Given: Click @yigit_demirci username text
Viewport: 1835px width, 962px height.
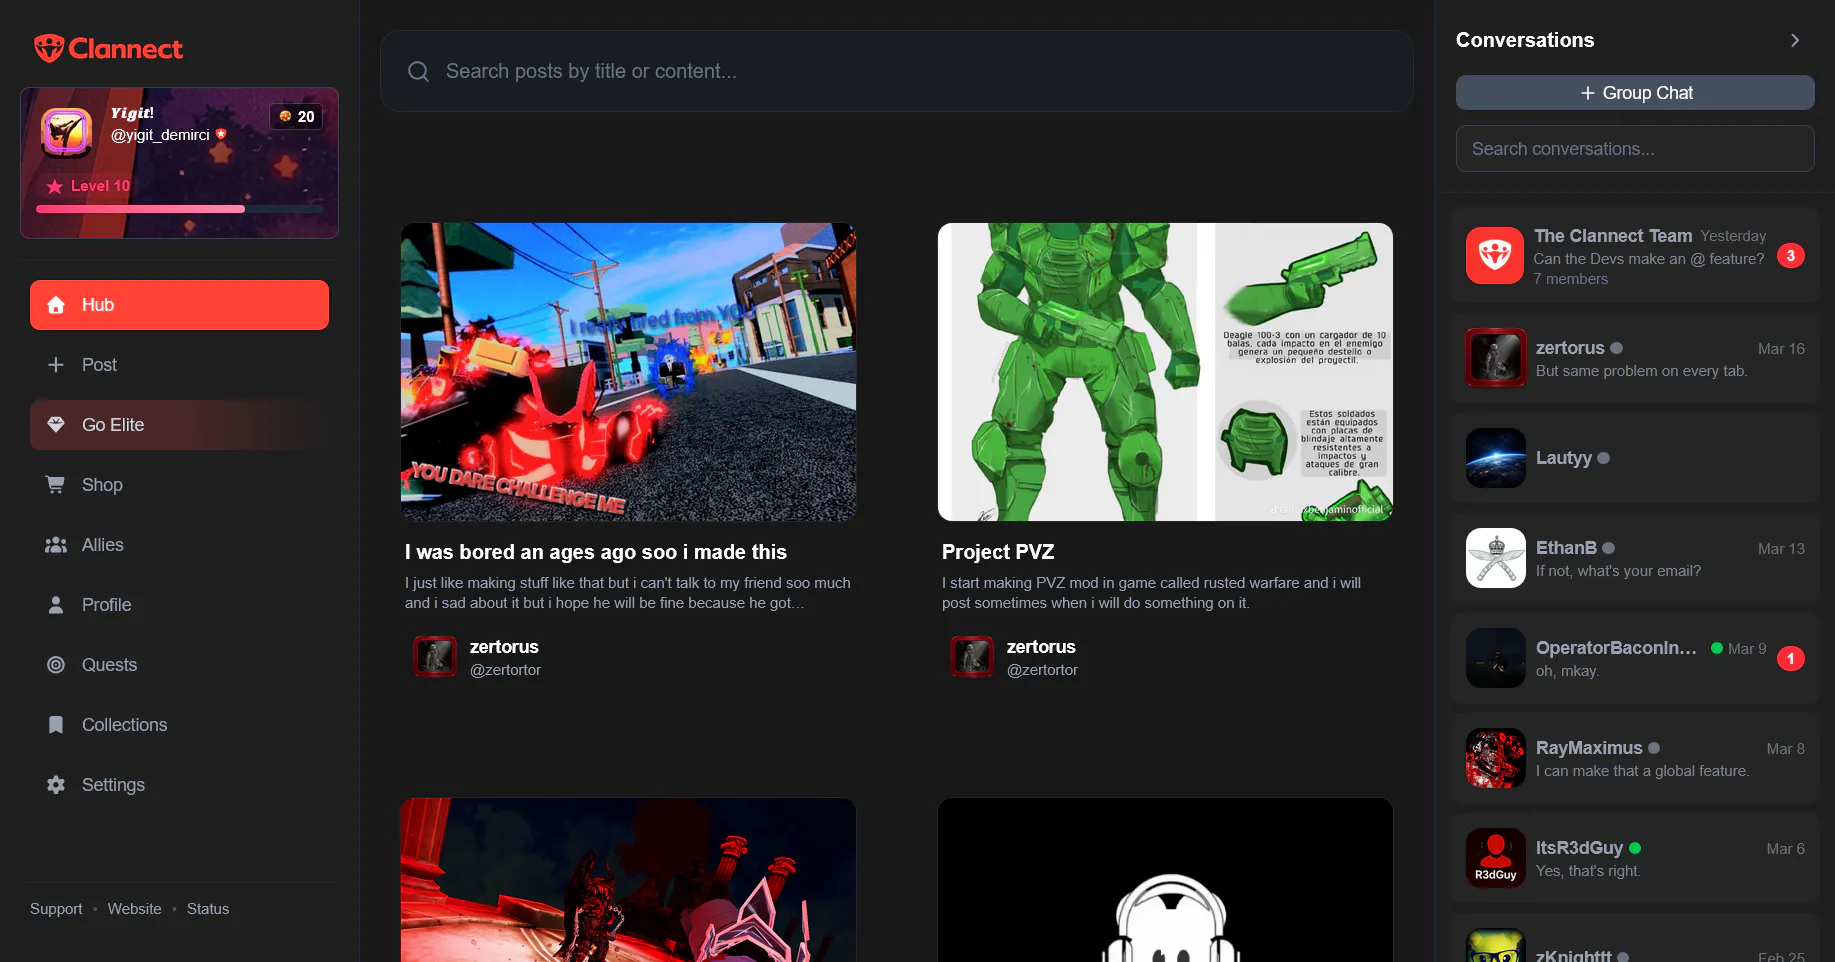Looking at the screenshot, I should [x=160, y=135].
